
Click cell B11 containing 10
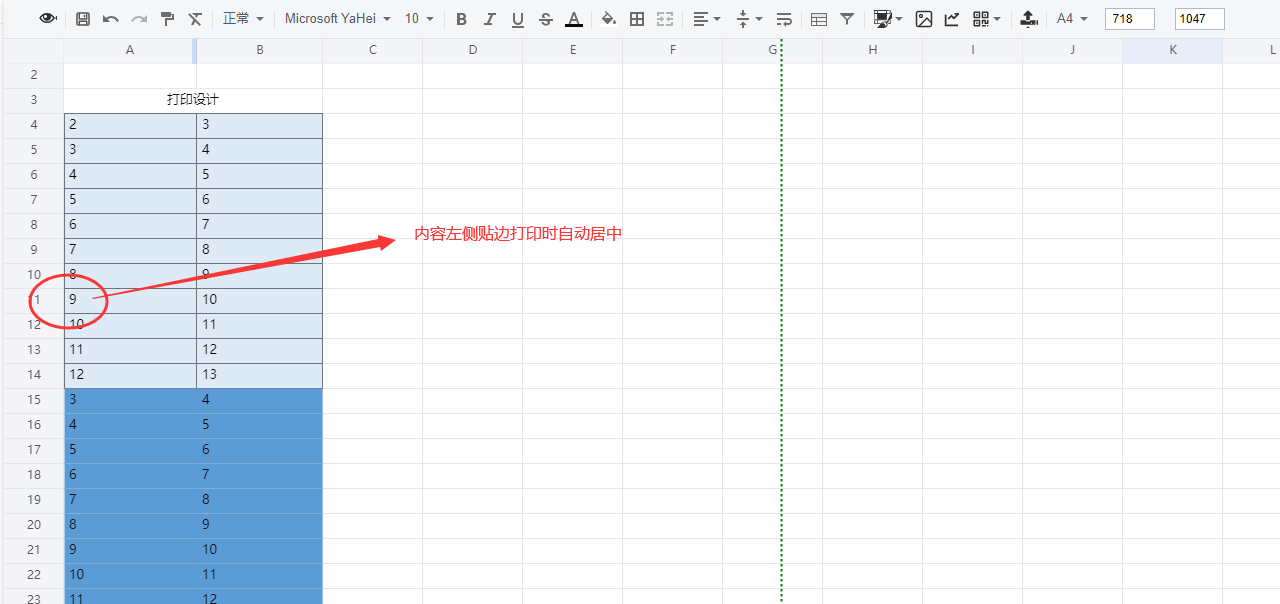[260, 300]
